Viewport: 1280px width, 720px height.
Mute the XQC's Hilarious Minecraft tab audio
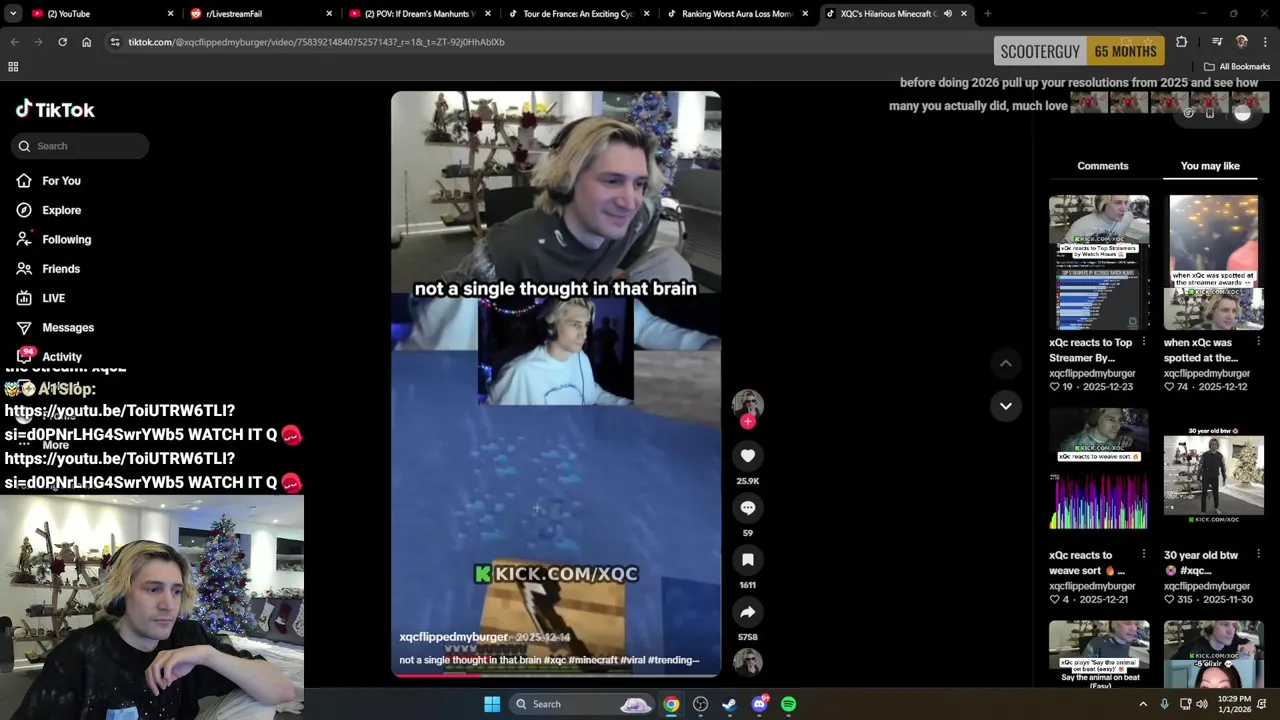pyautogui.click(x=947, y=14)
